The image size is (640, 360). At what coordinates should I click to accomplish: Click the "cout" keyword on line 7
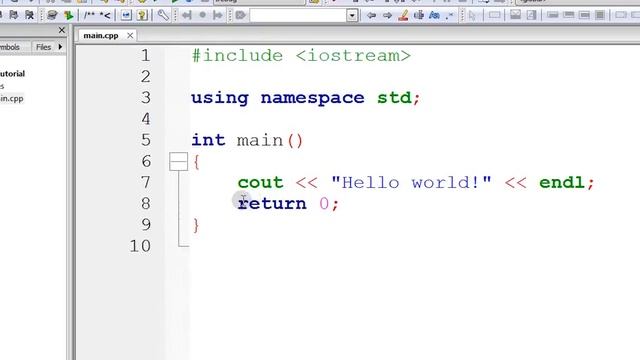click(x=260, y=183)
